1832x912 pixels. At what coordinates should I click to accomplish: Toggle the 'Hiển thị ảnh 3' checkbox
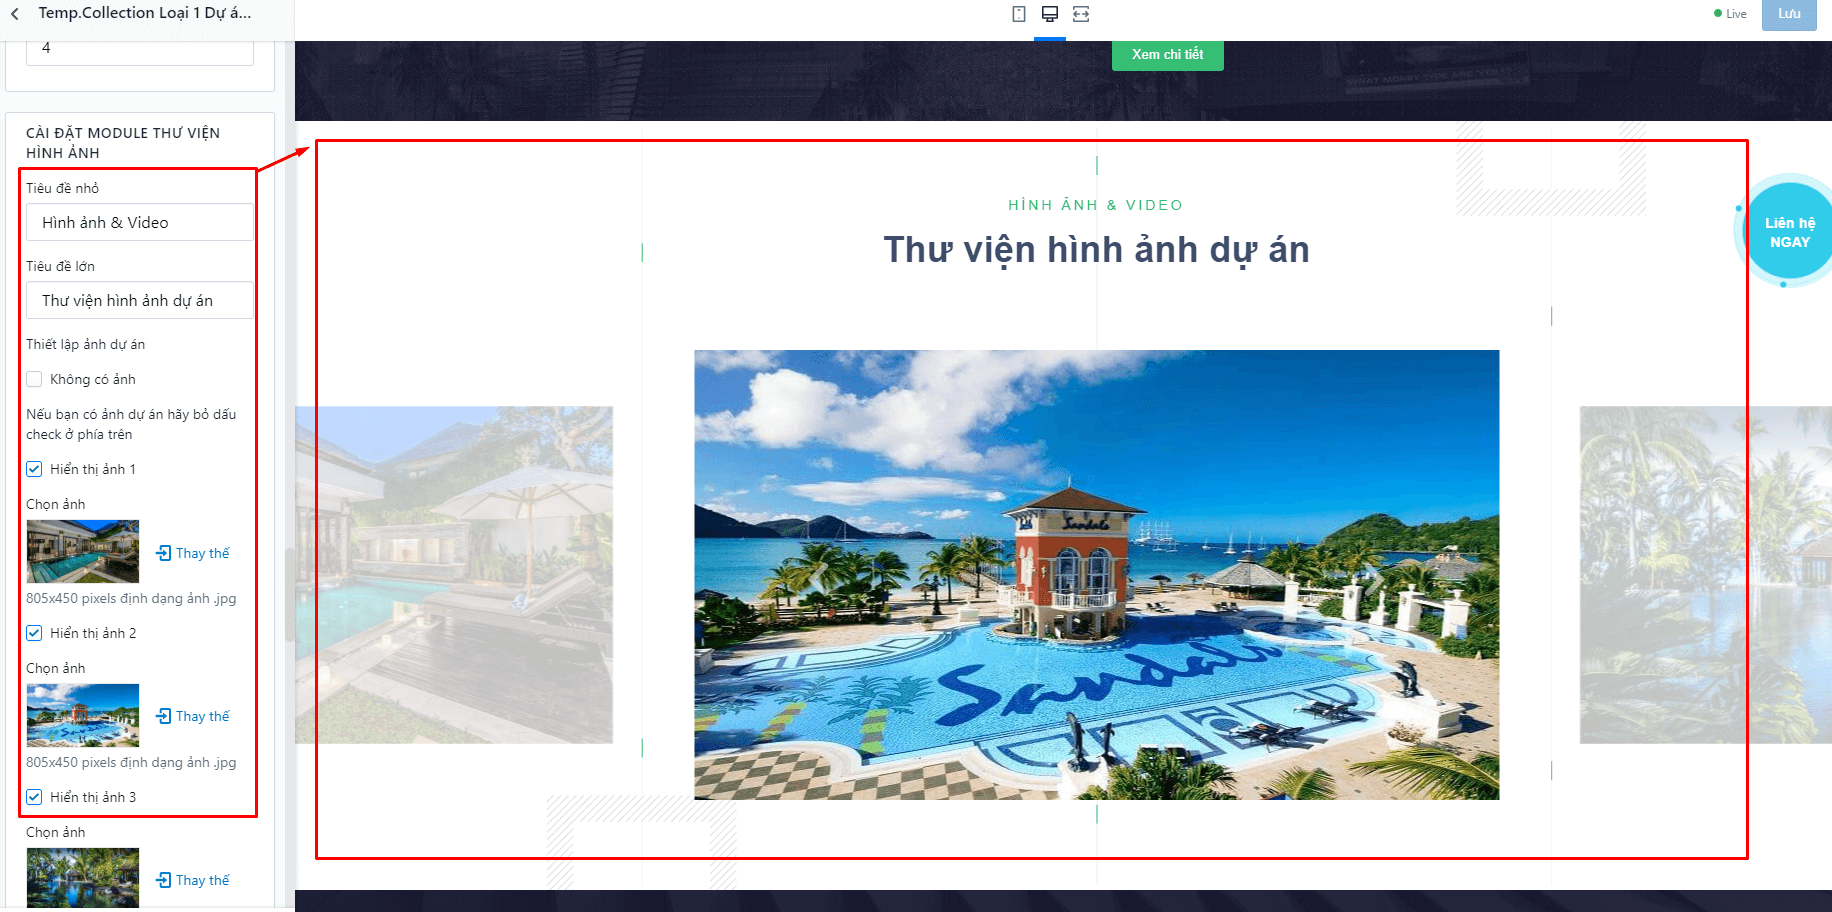pos(34,797)
